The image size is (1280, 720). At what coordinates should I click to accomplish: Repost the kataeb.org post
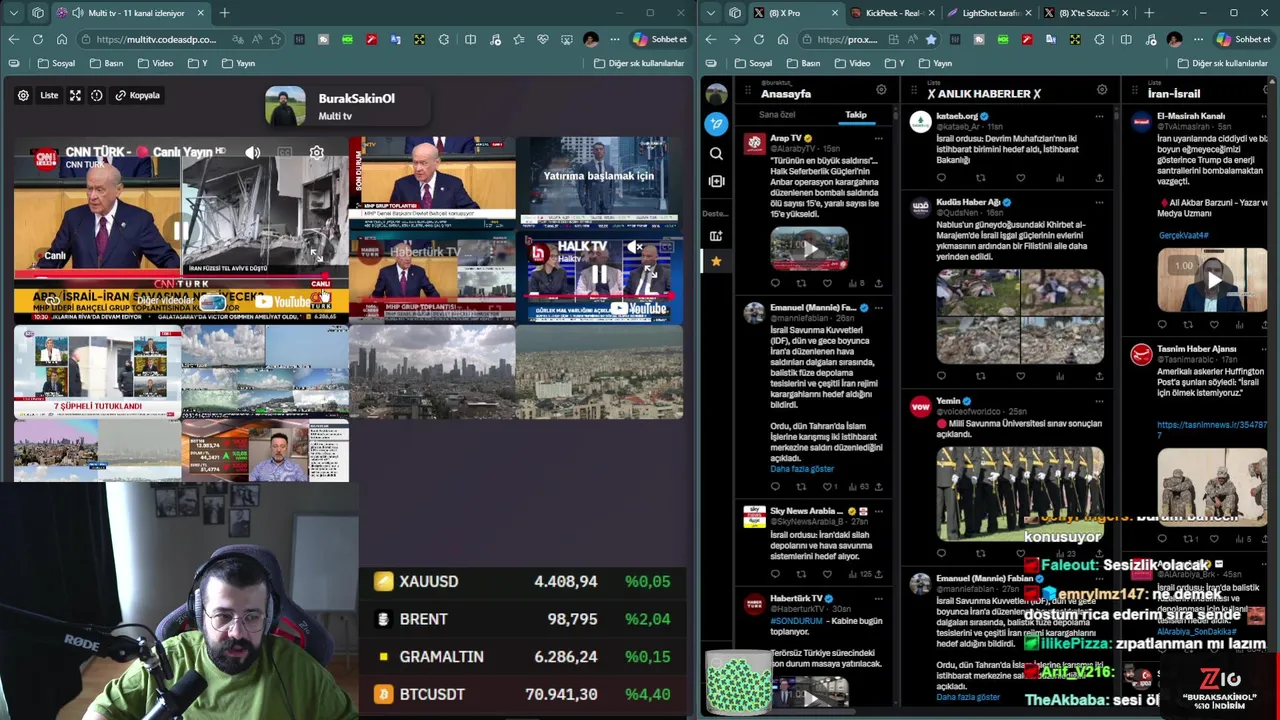click(980, 178)
